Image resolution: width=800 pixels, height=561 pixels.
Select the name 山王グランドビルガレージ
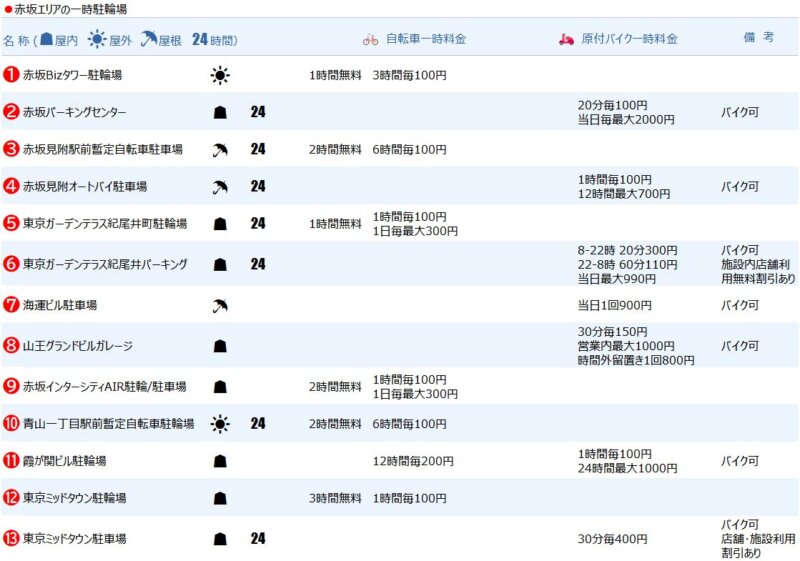78,346
